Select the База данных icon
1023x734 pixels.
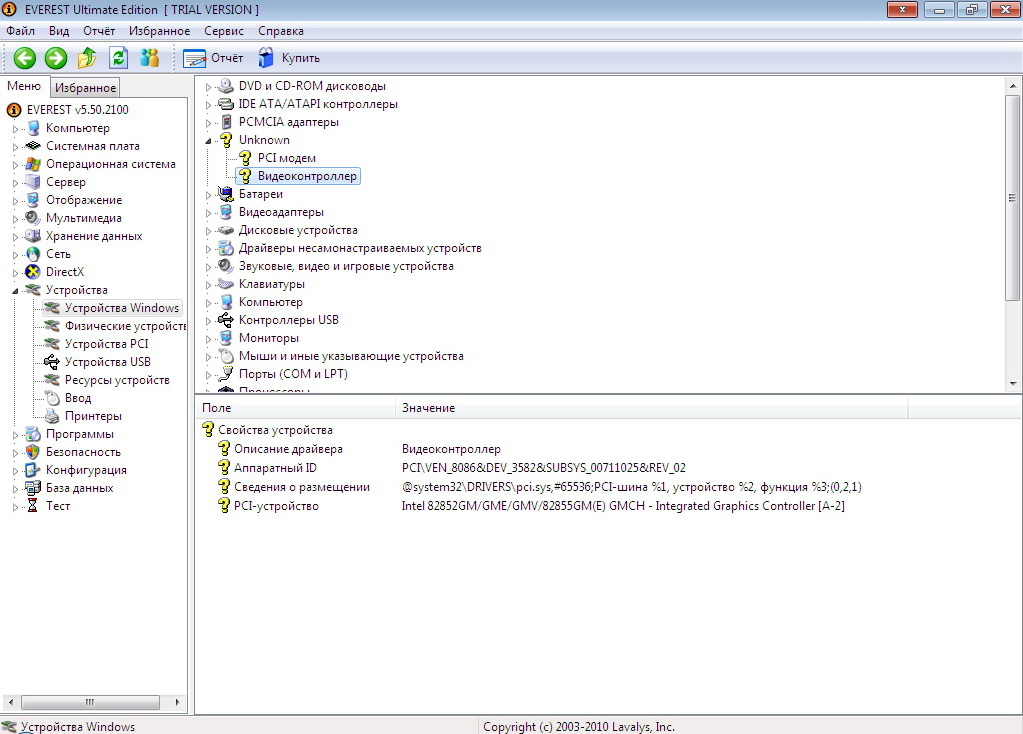point(33,487)
